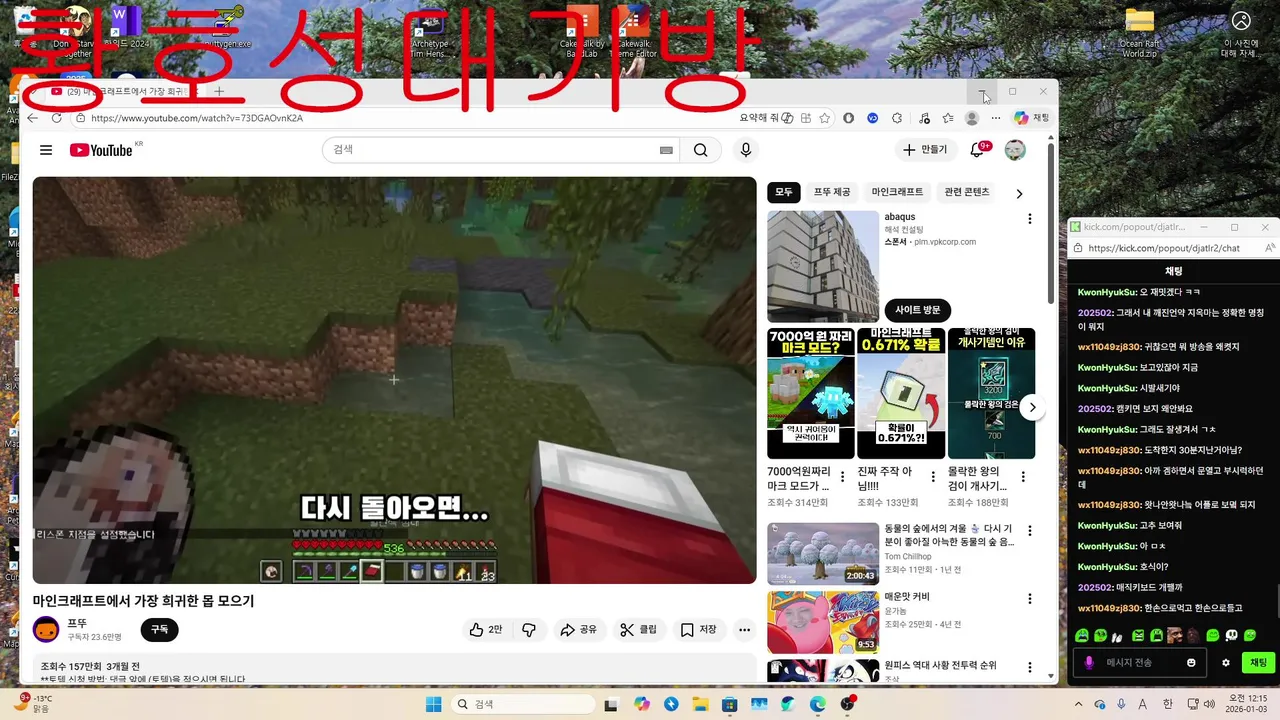Start voice search with the microphone icon

(745, 150)
